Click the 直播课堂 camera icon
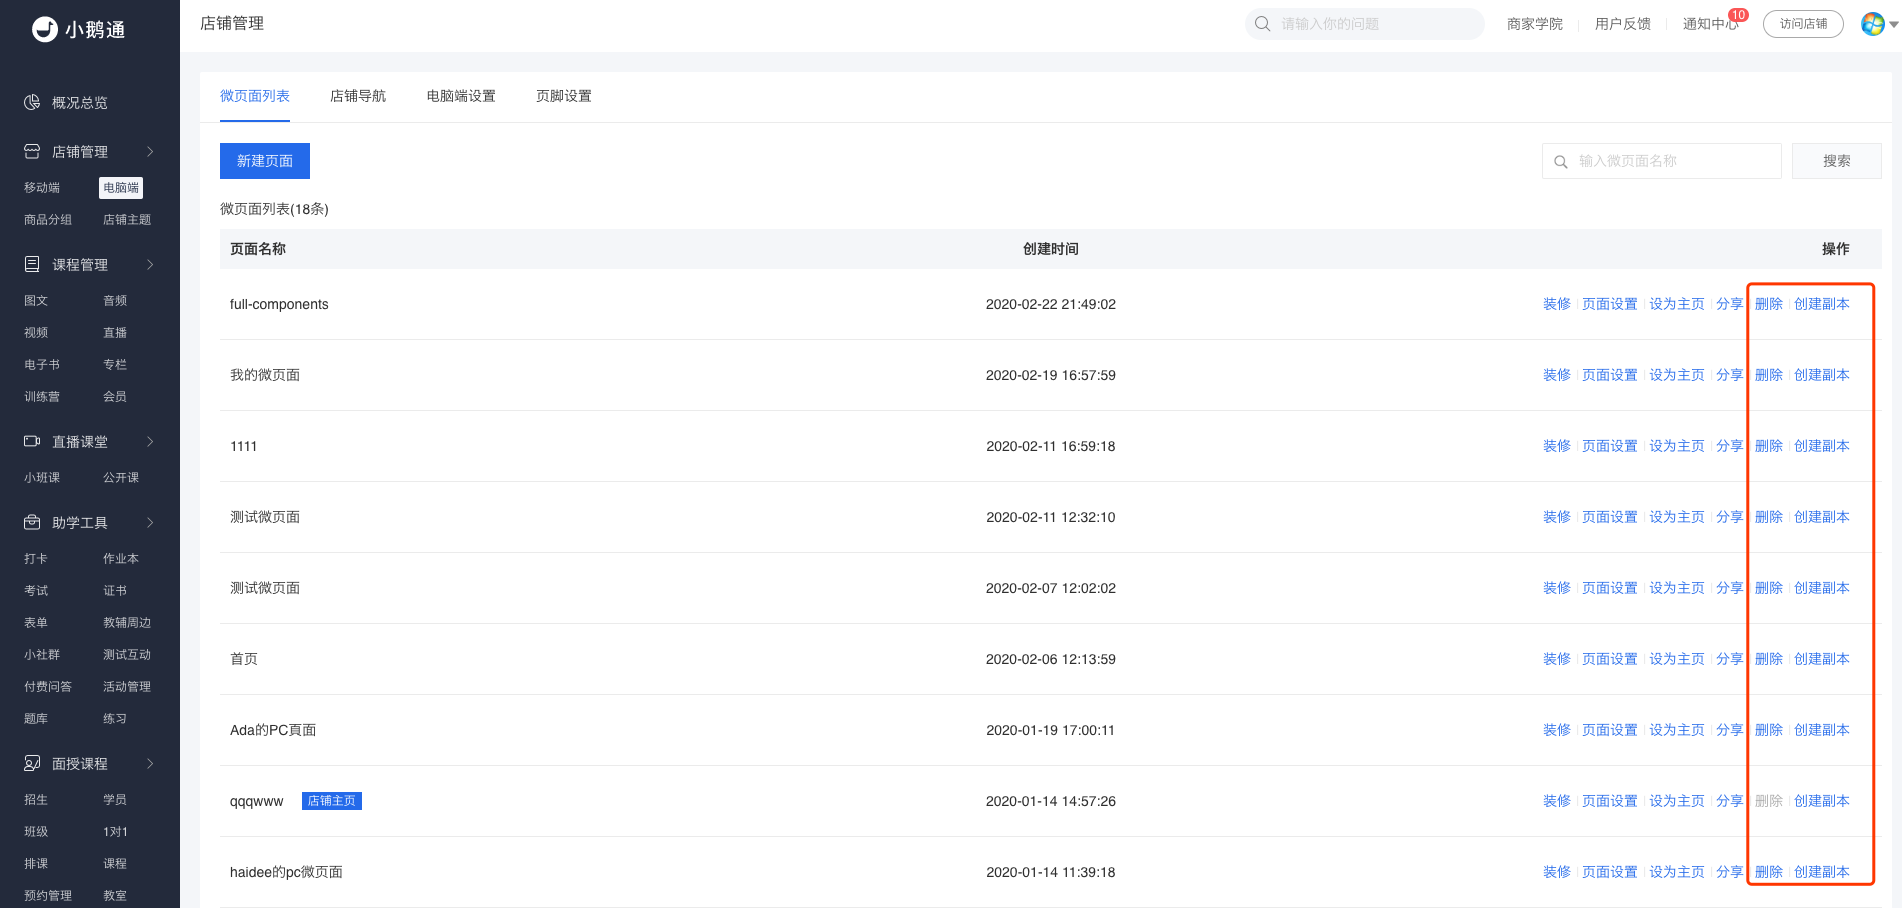 point(32,441)
